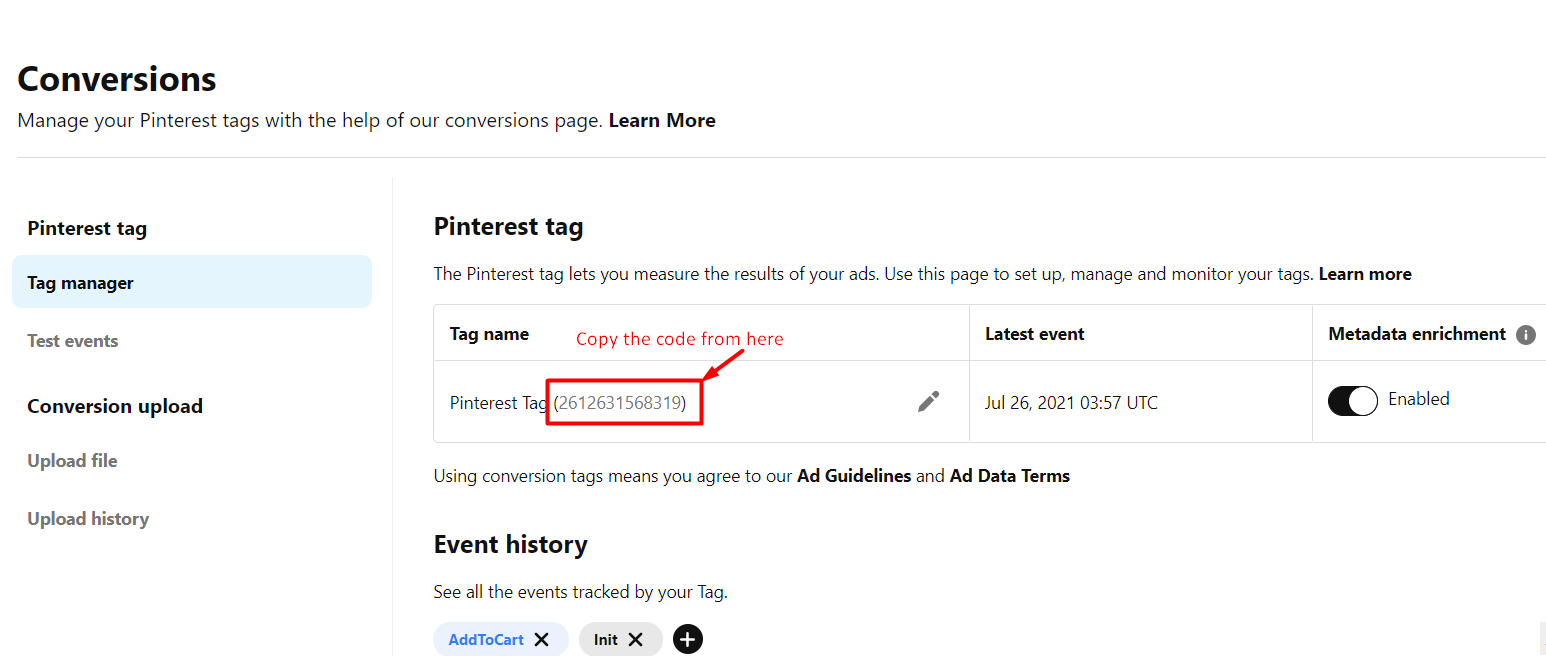
Task: Open the Tag manager section
Action: [x=192, y=282]
